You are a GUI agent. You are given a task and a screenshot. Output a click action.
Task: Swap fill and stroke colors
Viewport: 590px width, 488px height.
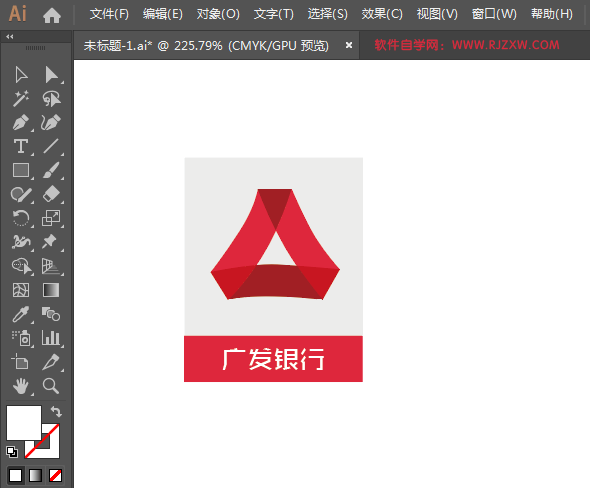(x=56, y=411)
